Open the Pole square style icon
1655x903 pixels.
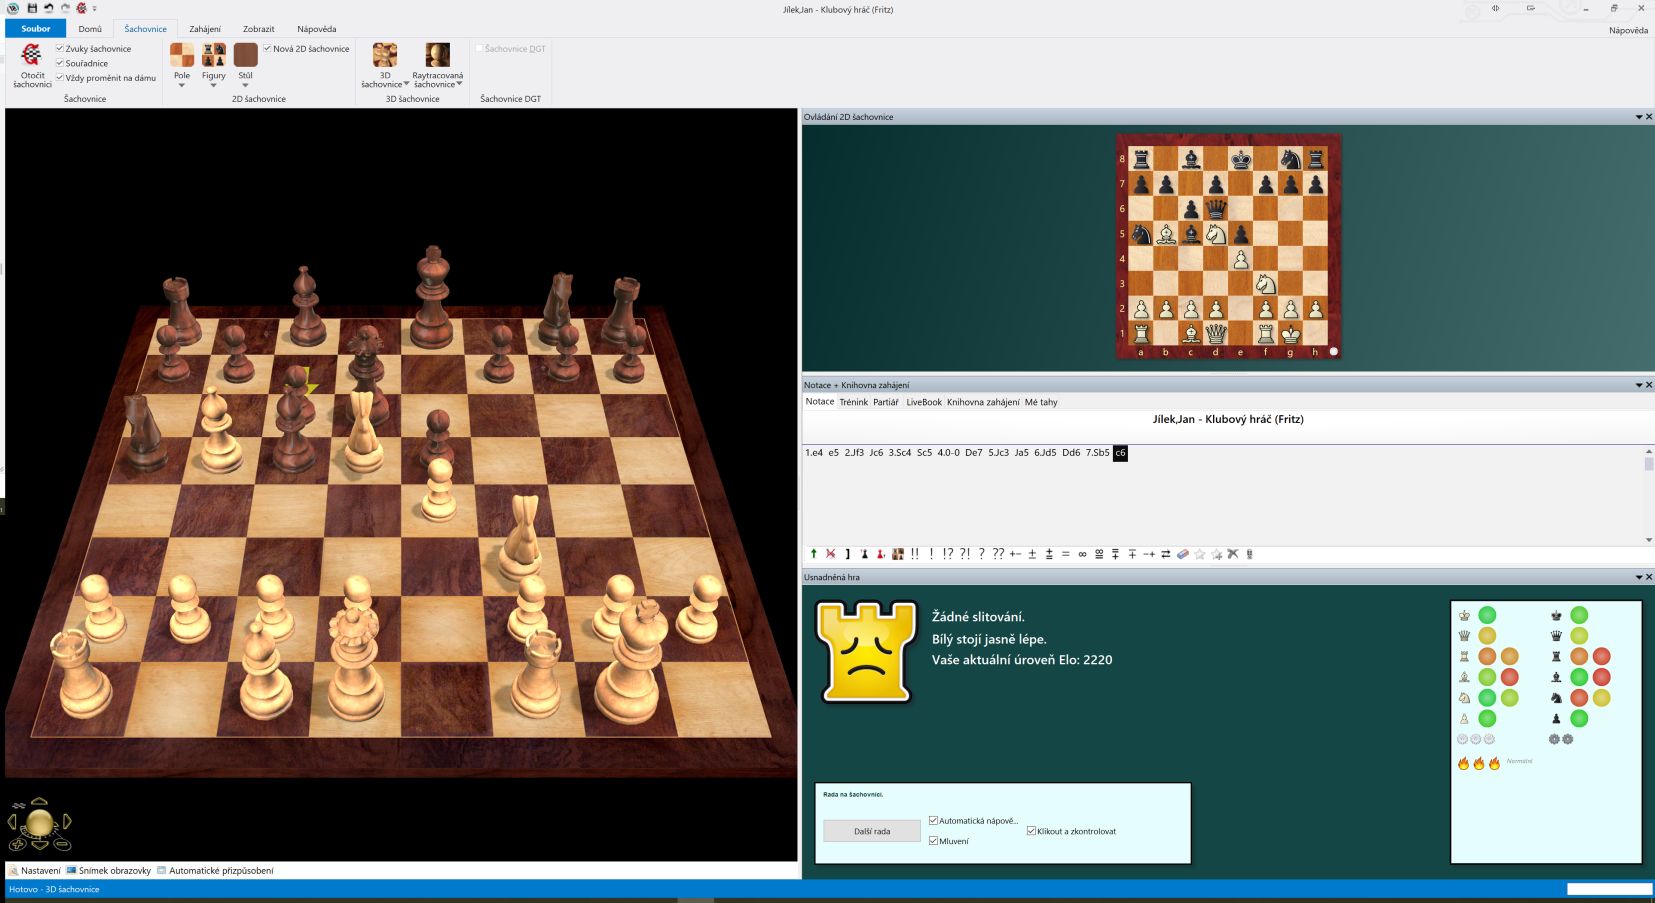(x=182, y=55)
